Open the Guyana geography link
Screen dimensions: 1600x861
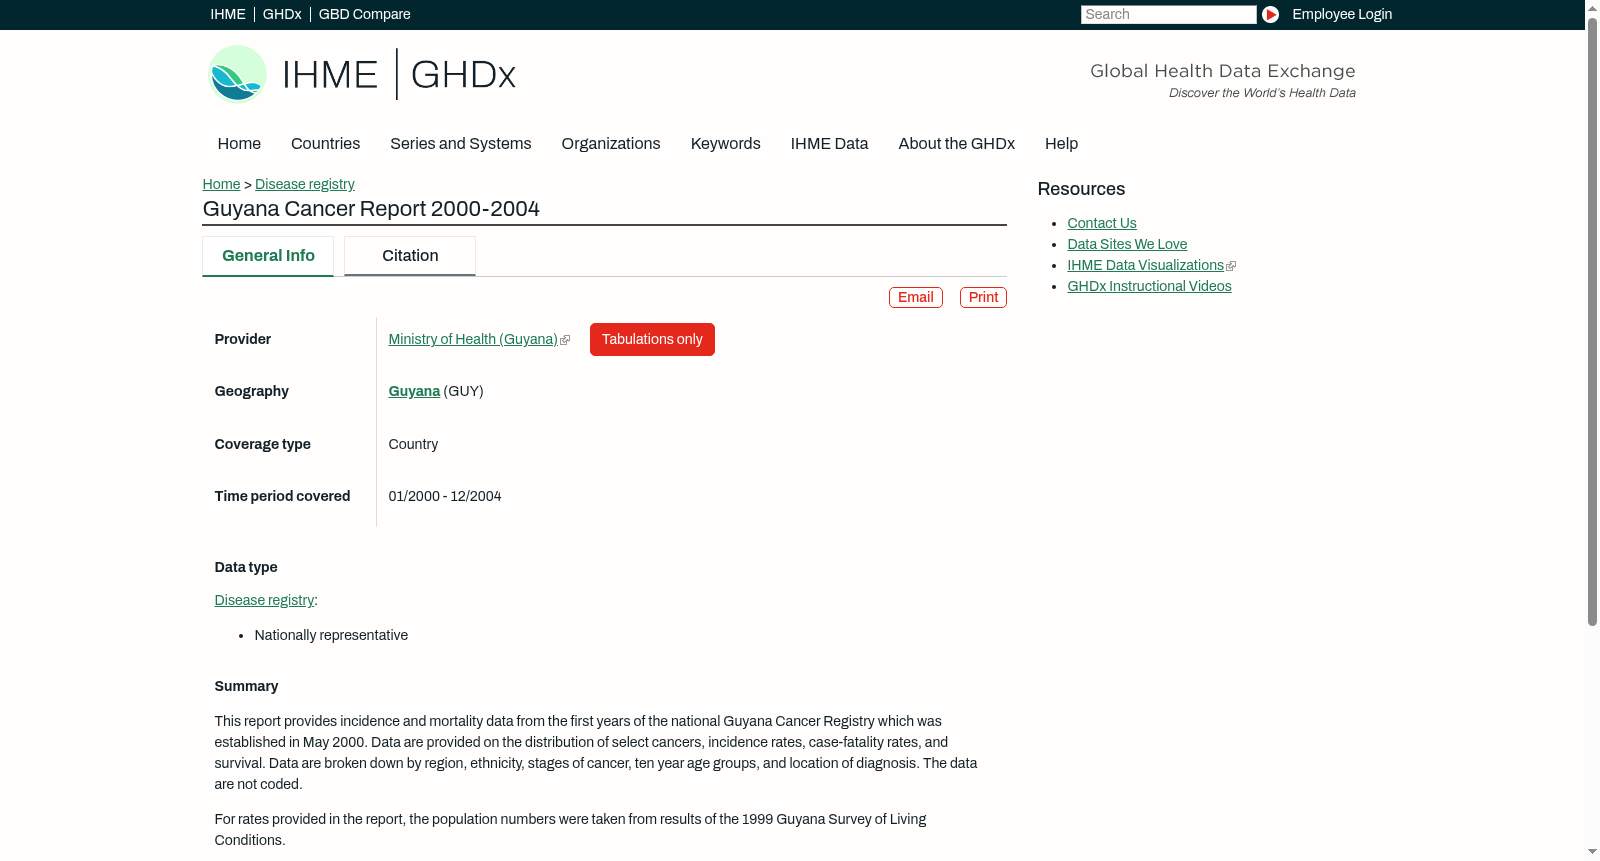pos(414,391)
